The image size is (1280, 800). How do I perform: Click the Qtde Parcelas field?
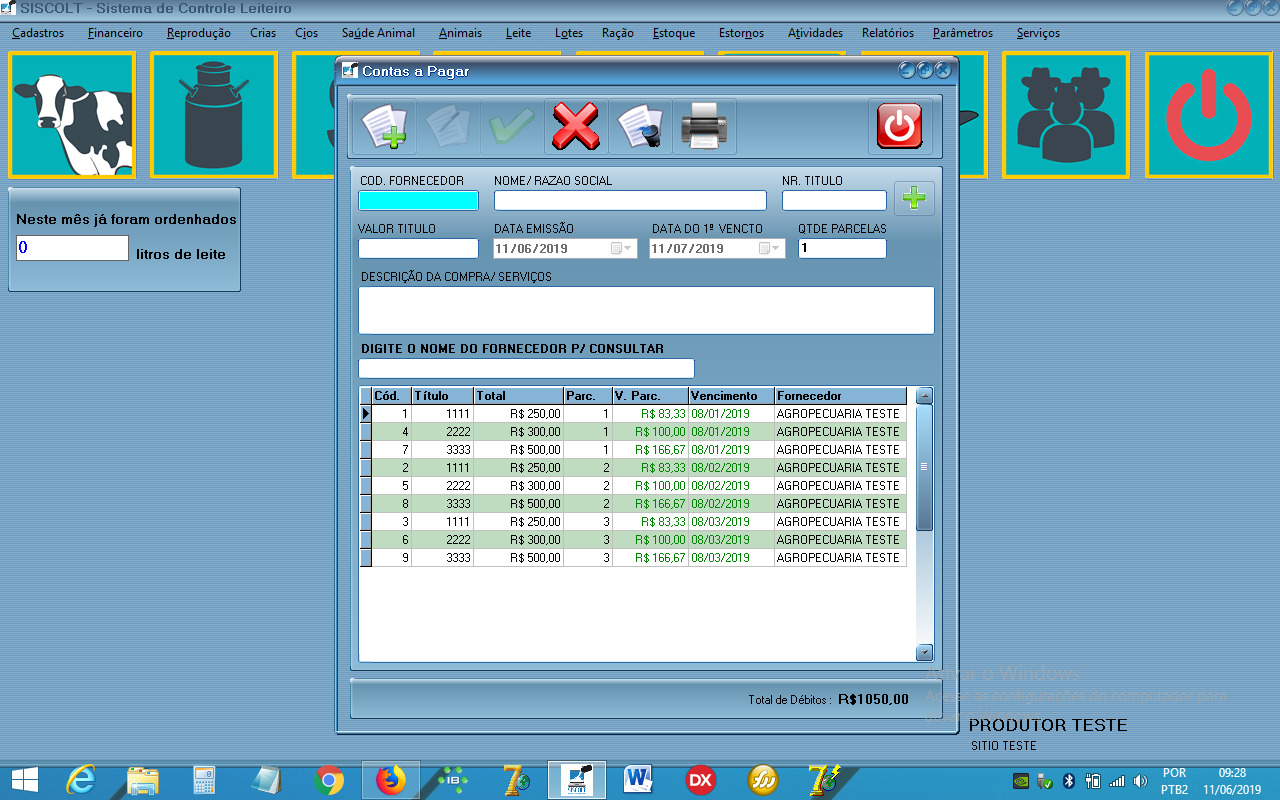(842, 248)
